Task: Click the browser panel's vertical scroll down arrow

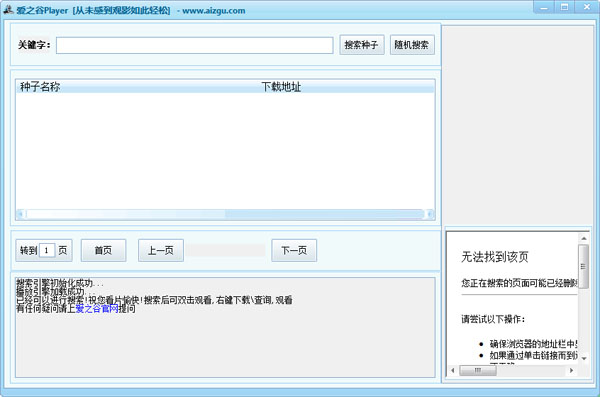Action: pos(584,359)
